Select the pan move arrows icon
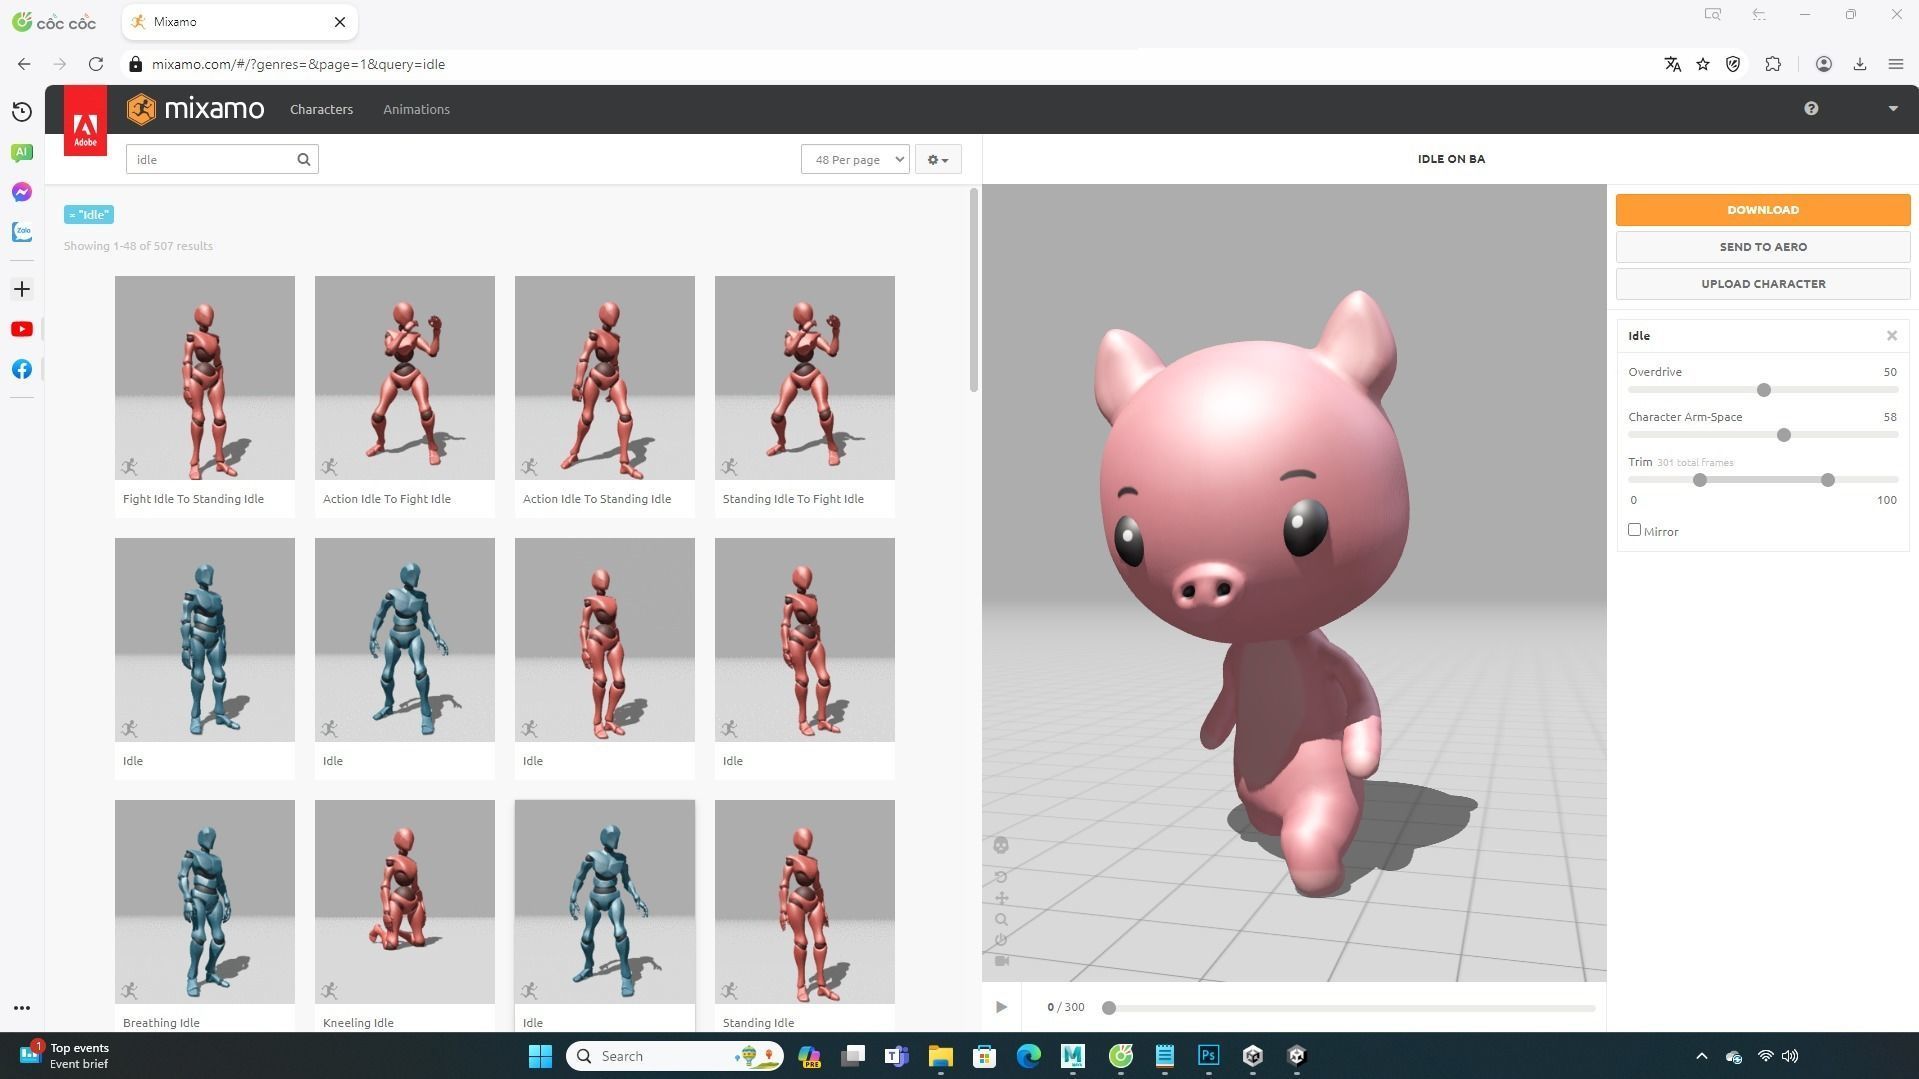Screen dimensions: 1919x1079 1001,898
